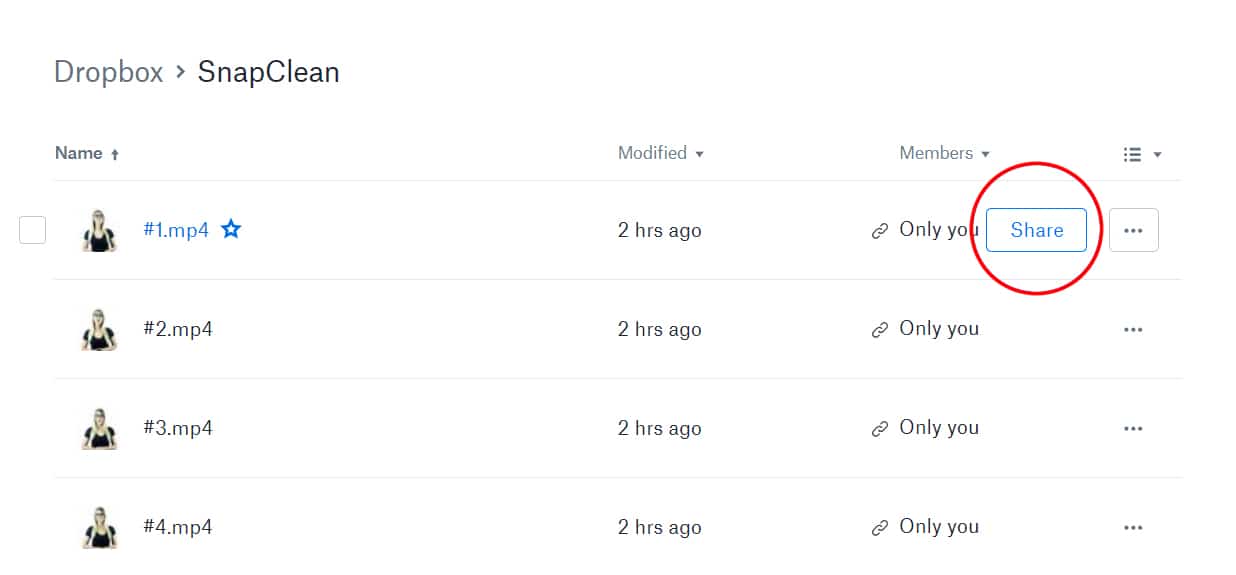The image size is (1236, 575).
Task: Select the #3.mp4 video thumbnail
Action: point(99,428)
